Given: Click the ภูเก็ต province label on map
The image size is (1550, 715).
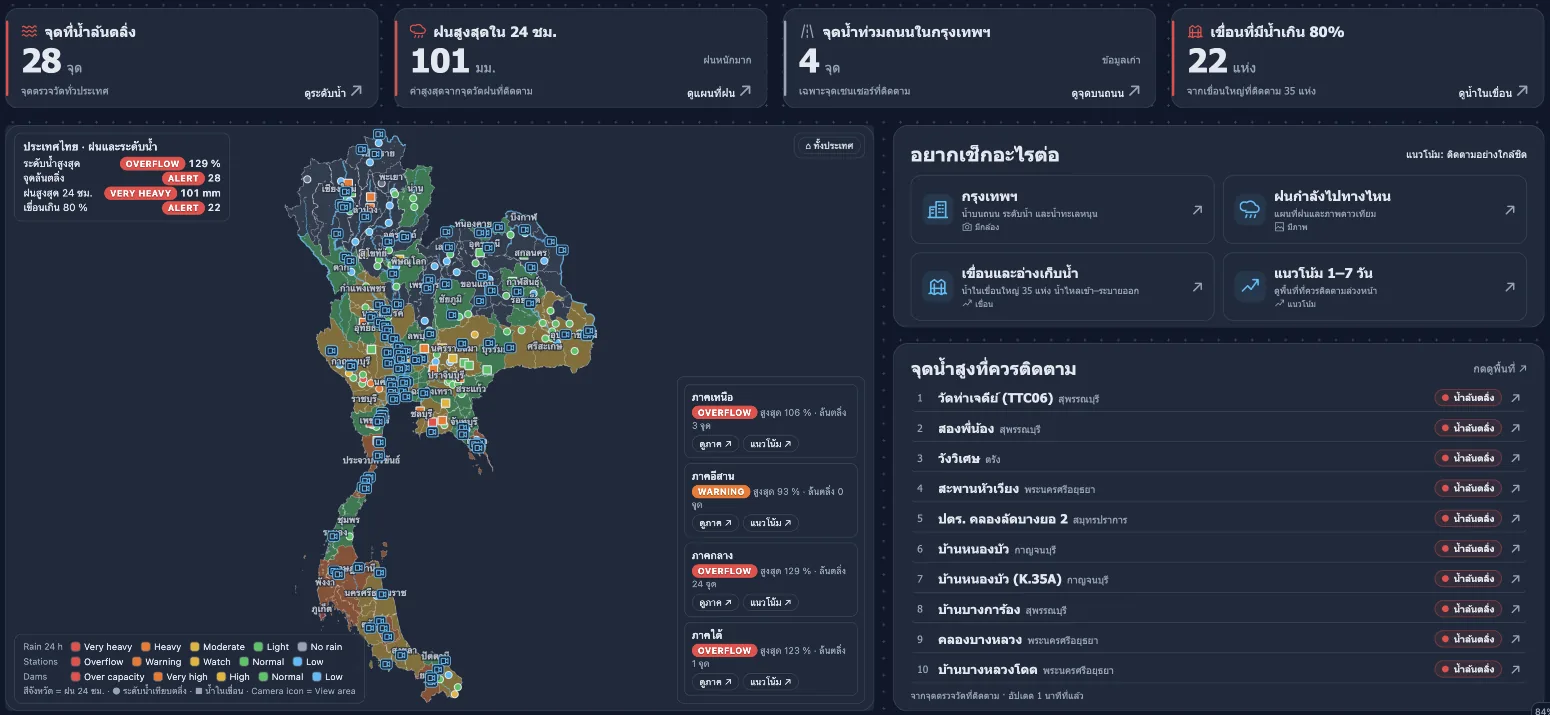Looking at the screenshot, I should (x=321, y=608).
